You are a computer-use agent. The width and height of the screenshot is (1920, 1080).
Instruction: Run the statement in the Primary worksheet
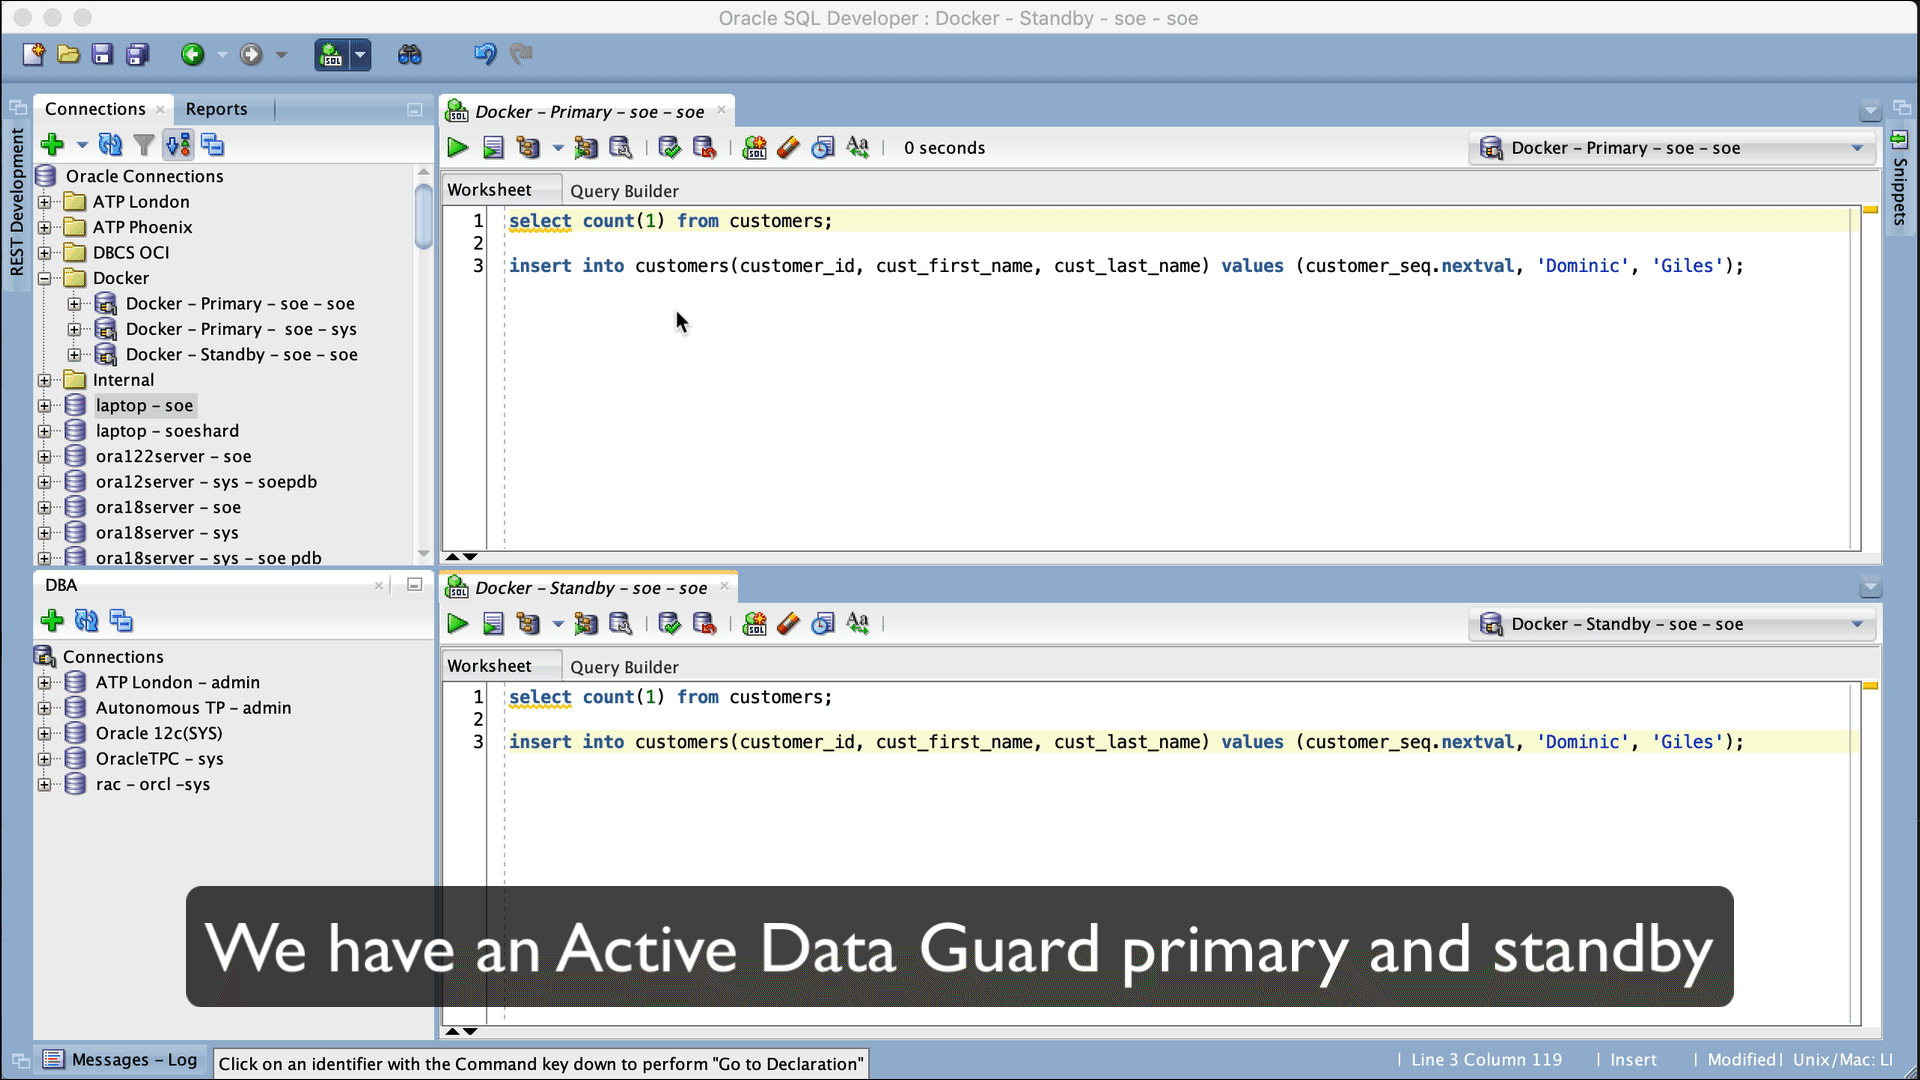457,147
